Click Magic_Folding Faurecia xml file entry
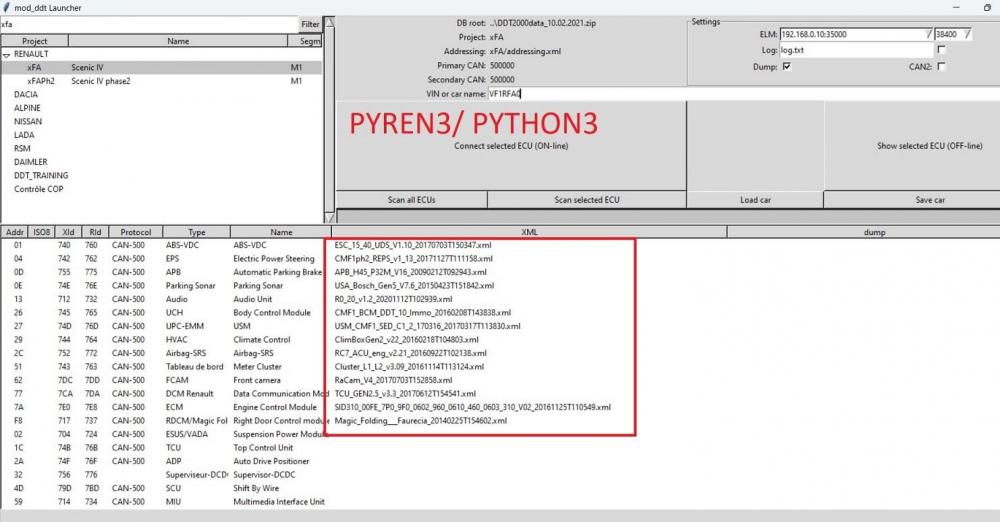Screen dimensions: 1000x522 point(420,421)
